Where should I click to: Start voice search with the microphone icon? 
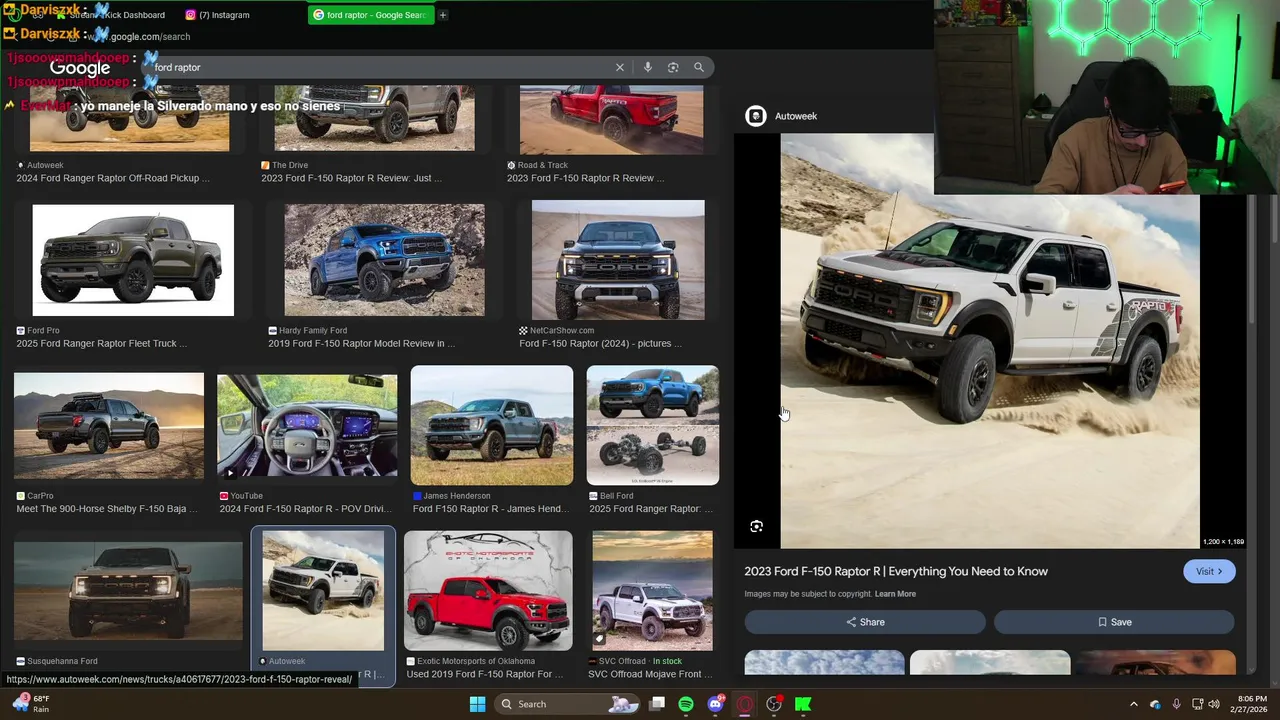pyautogui.click(x=648, y=67)
